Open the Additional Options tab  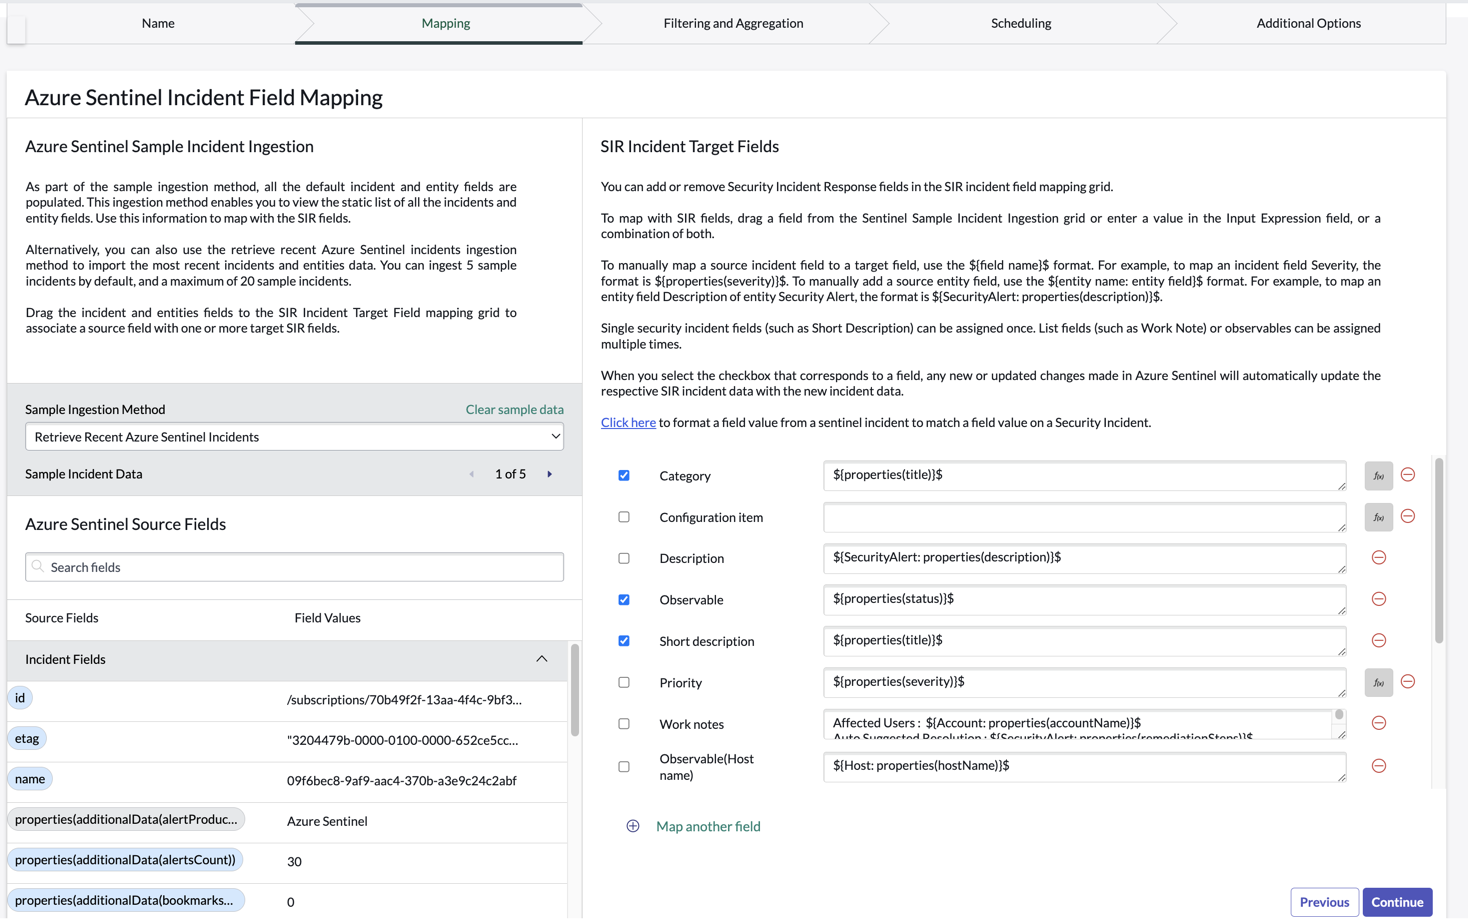click(x=1308, y=23)
